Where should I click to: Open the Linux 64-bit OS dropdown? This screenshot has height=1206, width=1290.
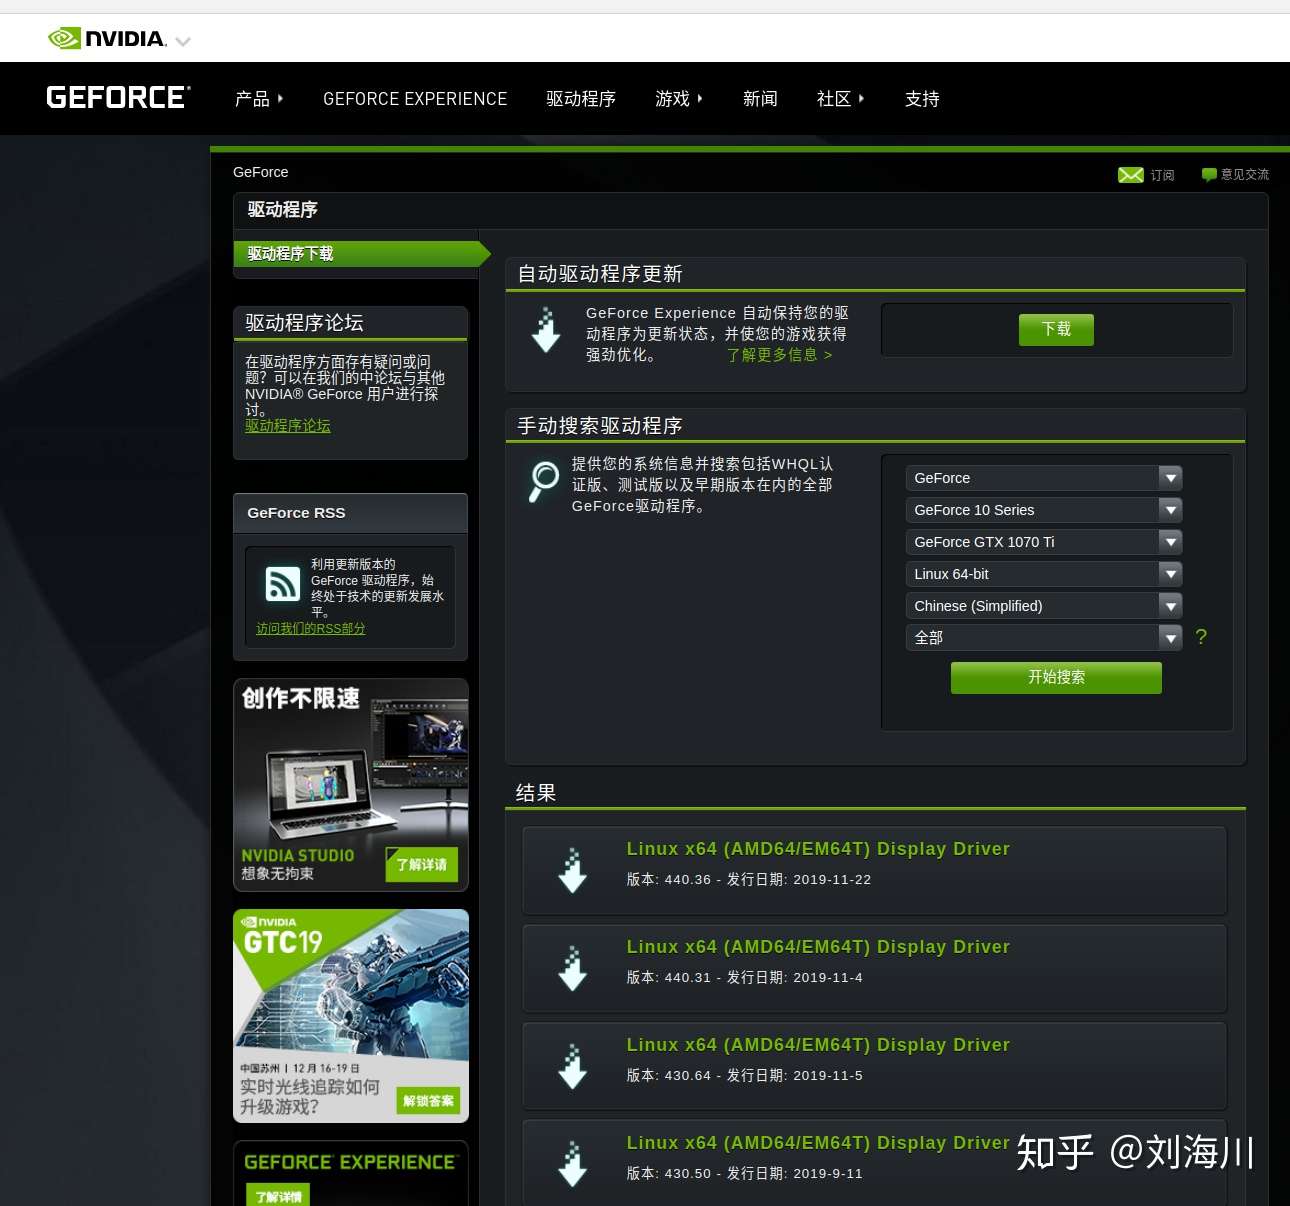point(1044,574)
